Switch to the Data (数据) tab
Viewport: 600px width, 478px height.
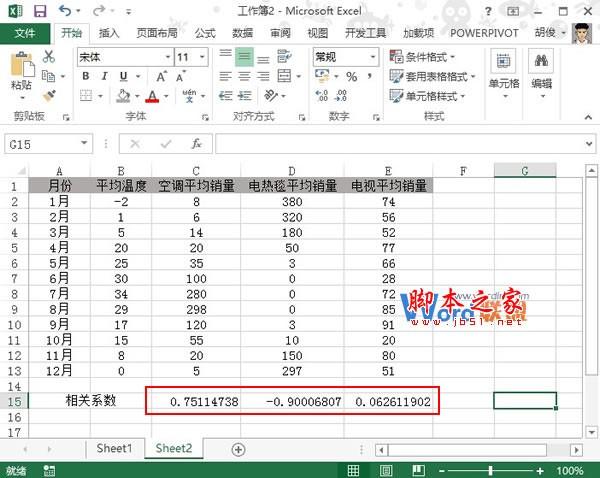[243, 33]
